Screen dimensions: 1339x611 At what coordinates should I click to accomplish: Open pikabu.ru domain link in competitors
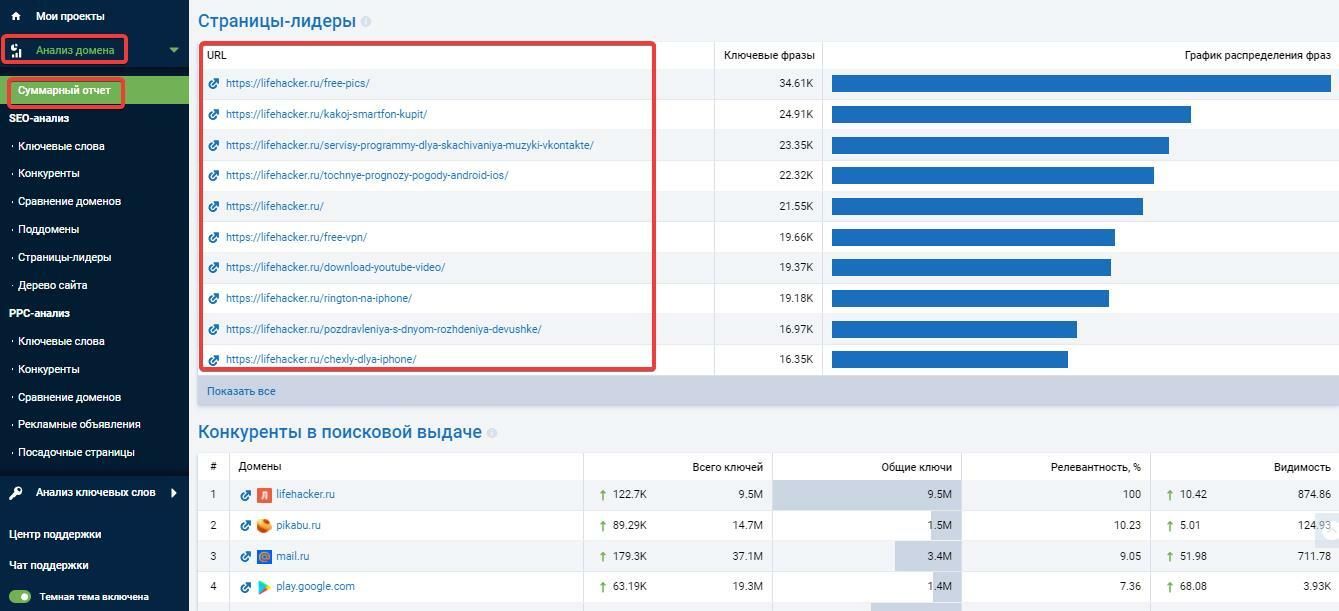pyautogui.click(x=298, y=525)
